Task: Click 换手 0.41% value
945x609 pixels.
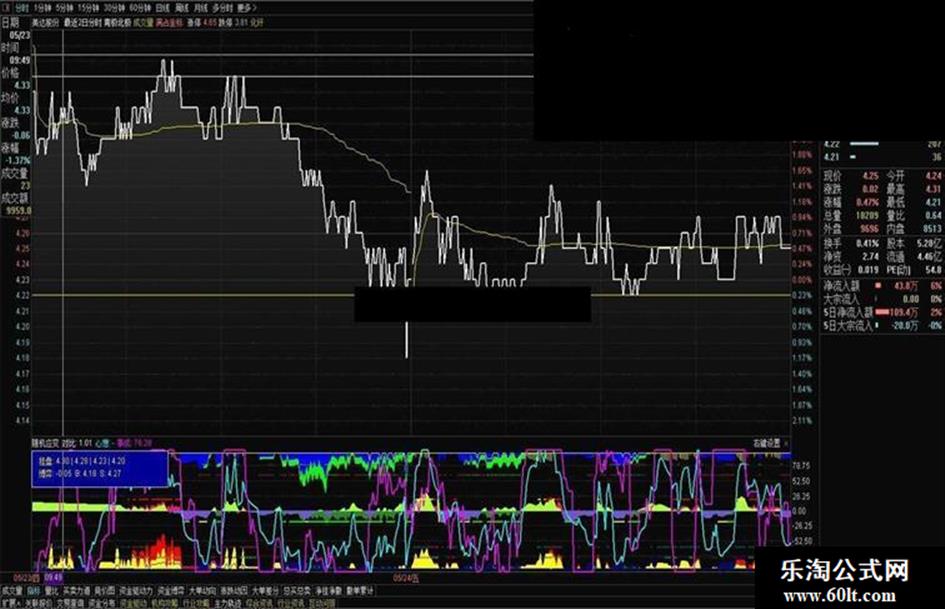Action: coord(867,244)
